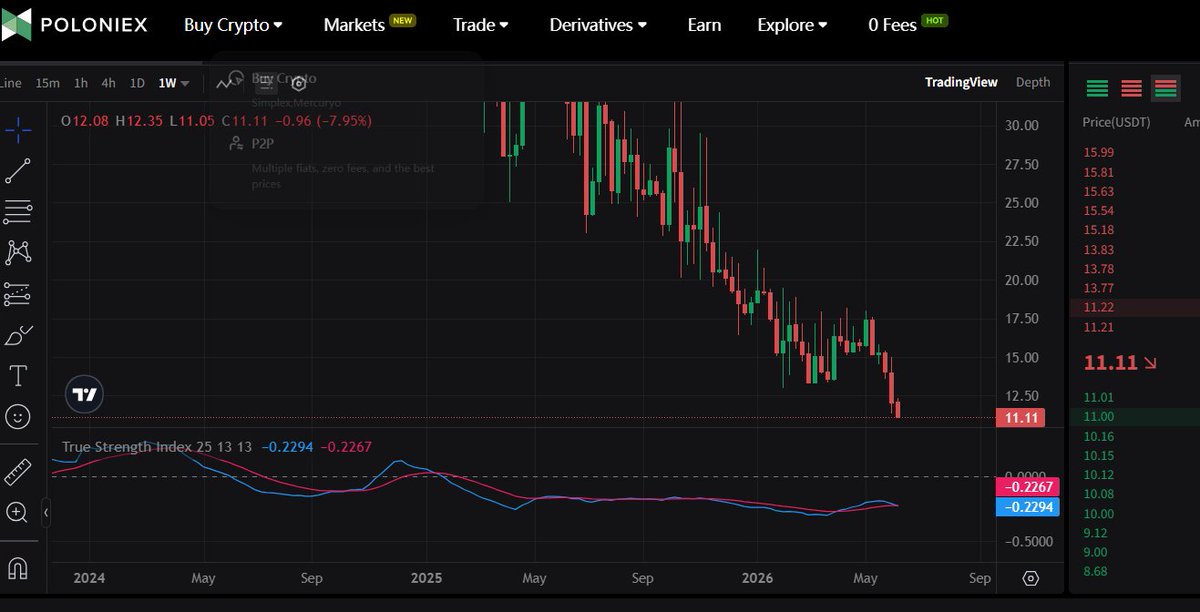Click buy order price 9.12

point(1095,533)
